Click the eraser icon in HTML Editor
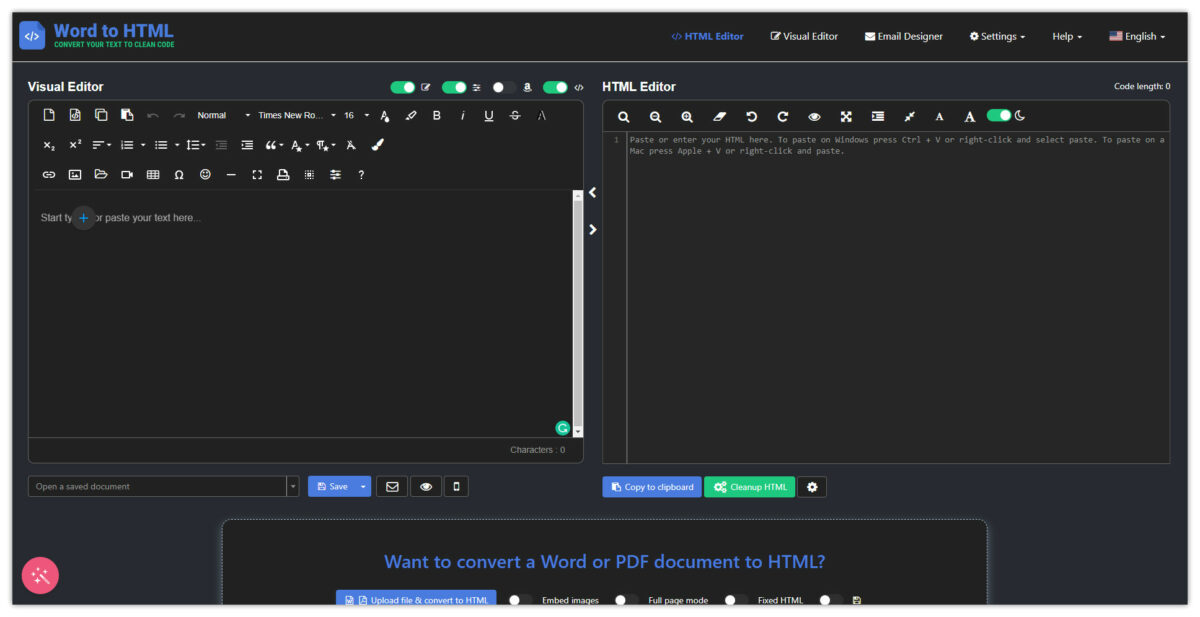Image resolution: width=1200 pixels, height=617 pixels. point(719,117)
